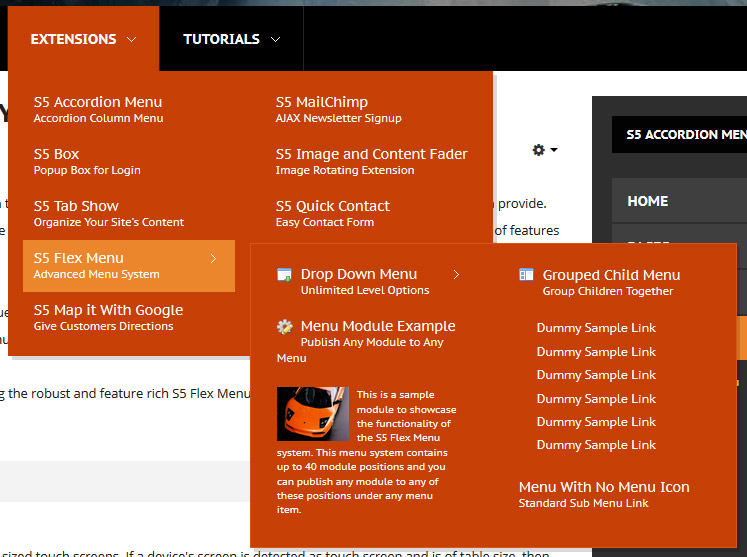This screenshot has width=747, height=557.
Task: Open the S5 Accordion Menu item
Action: point(98,108)
